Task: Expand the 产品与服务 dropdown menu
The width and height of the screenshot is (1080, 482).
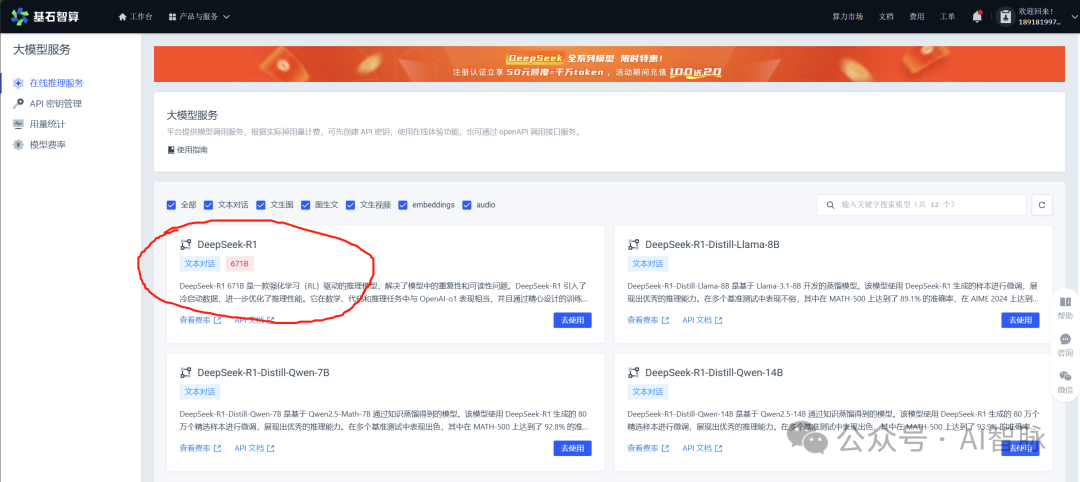Action: [199, 17]
